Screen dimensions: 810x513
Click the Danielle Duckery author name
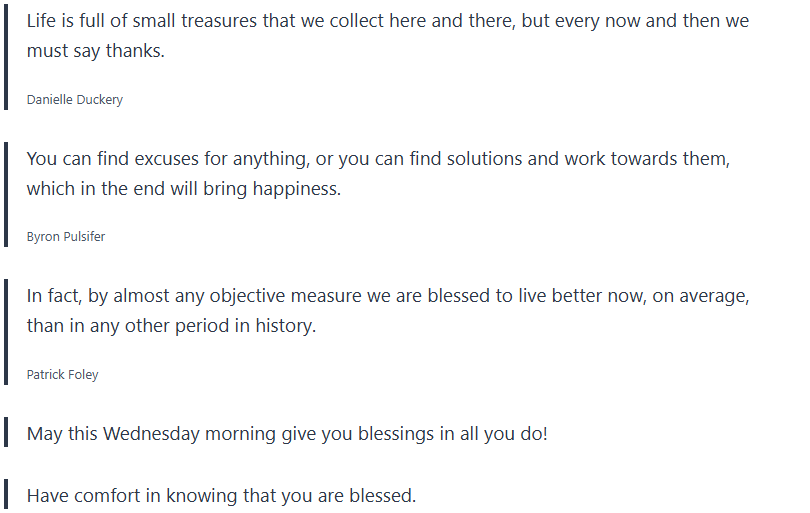click(74, 100)
